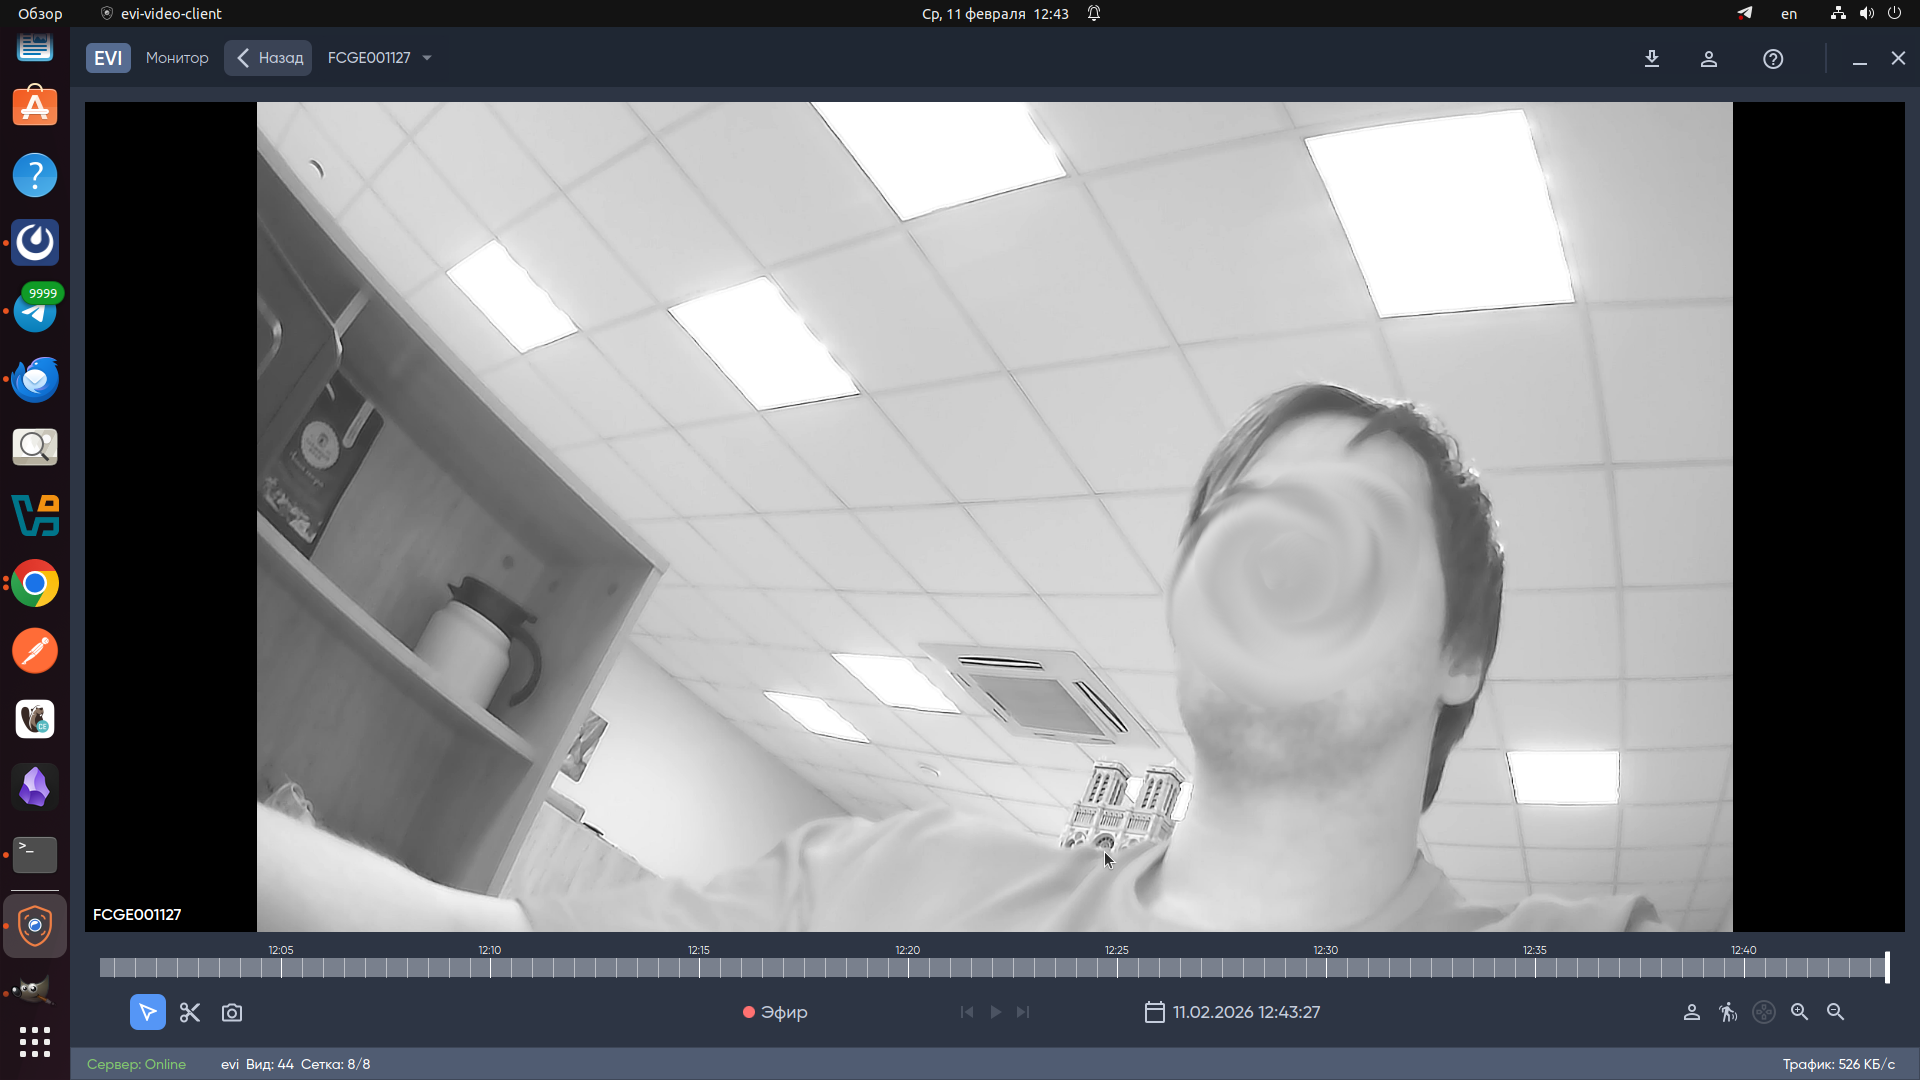Take a snapshot with camera icon
The height and width of the screenshot is (1080, 1920).
(232, 1012)
